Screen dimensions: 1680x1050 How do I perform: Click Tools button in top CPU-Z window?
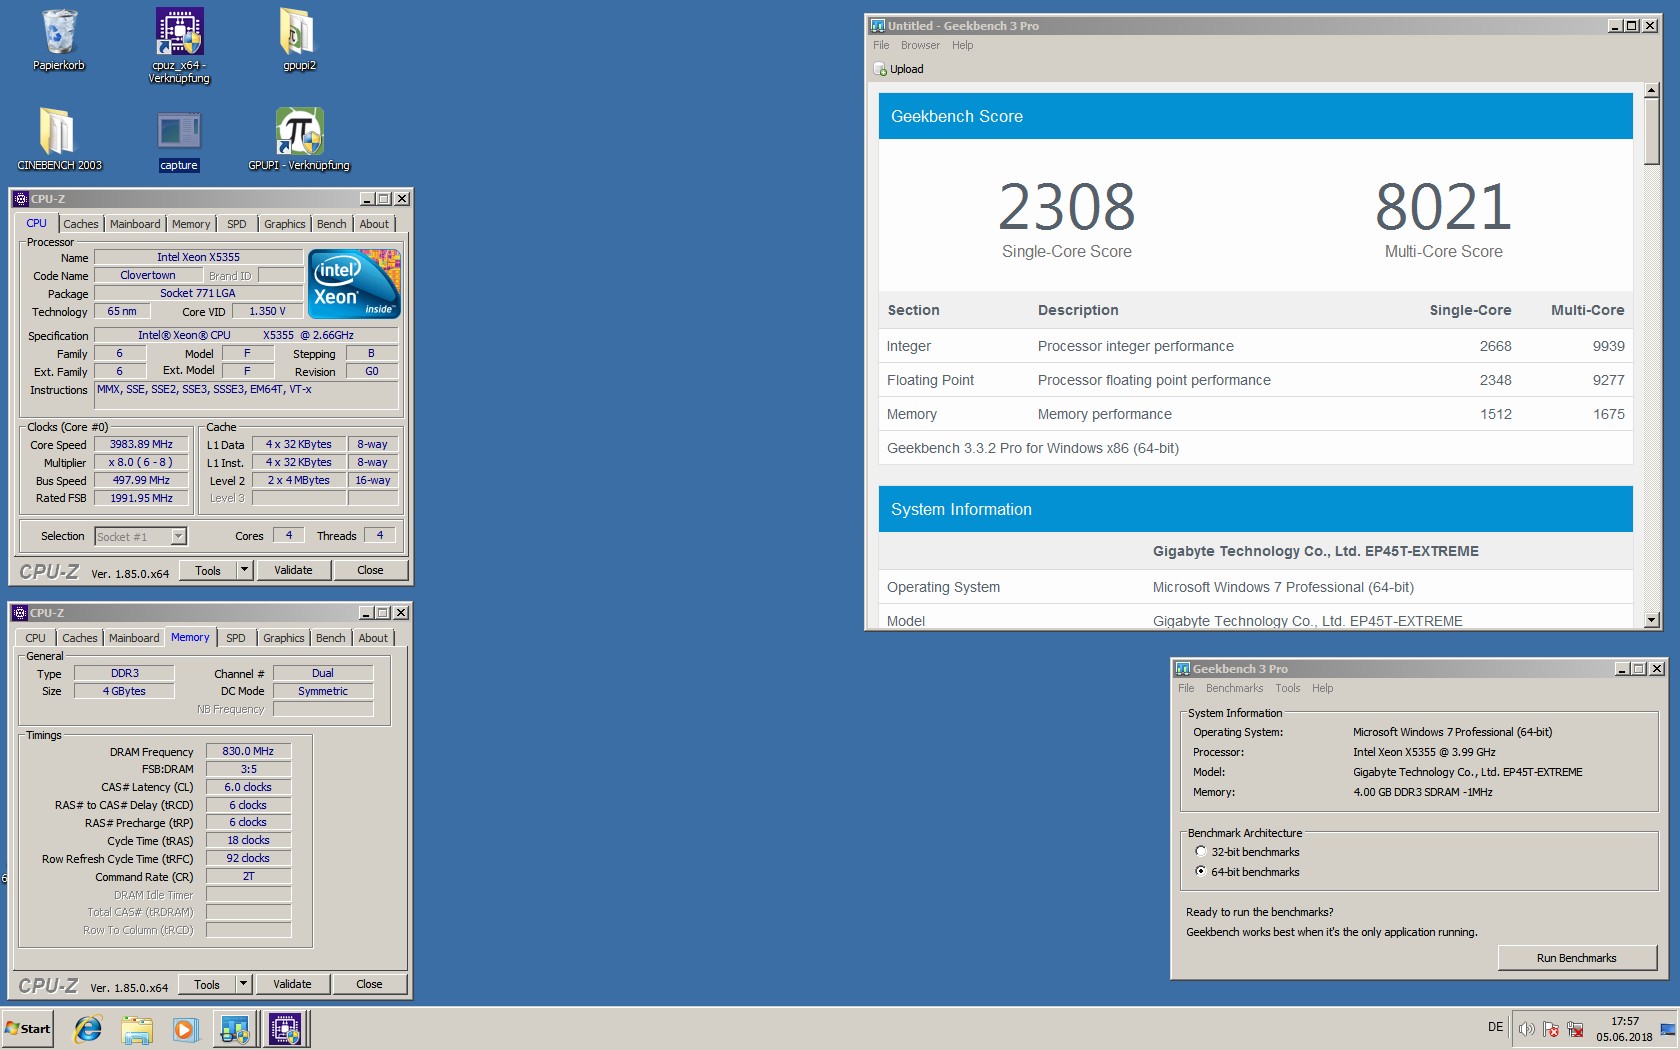pos(208,570)
